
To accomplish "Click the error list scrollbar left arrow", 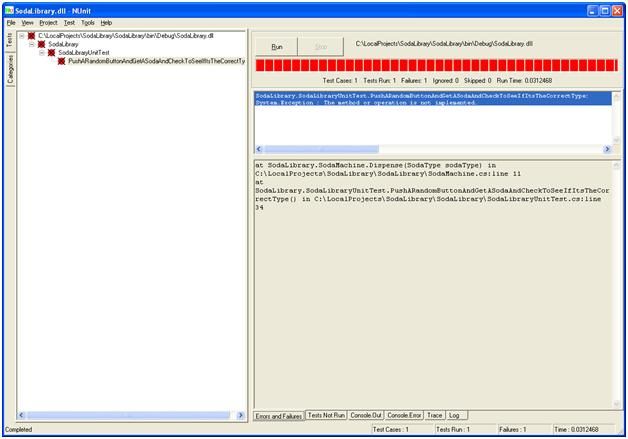I will [x=259, y=149].
